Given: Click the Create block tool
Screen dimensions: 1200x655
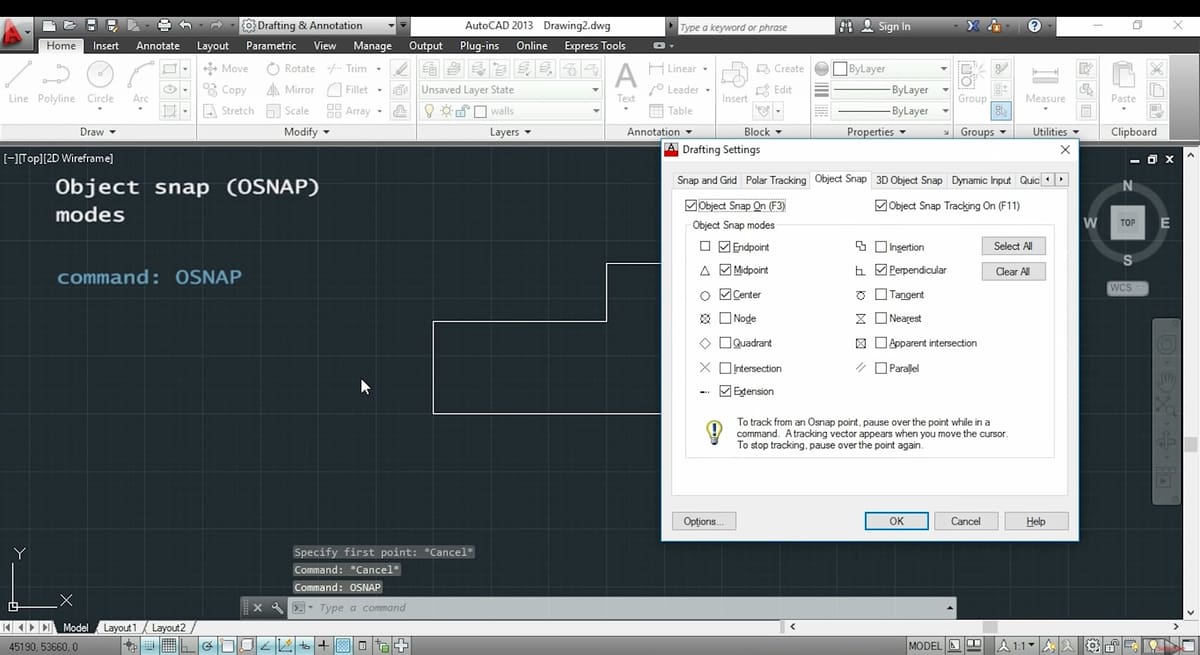Looking at the screenshot, I should [781, 69].
